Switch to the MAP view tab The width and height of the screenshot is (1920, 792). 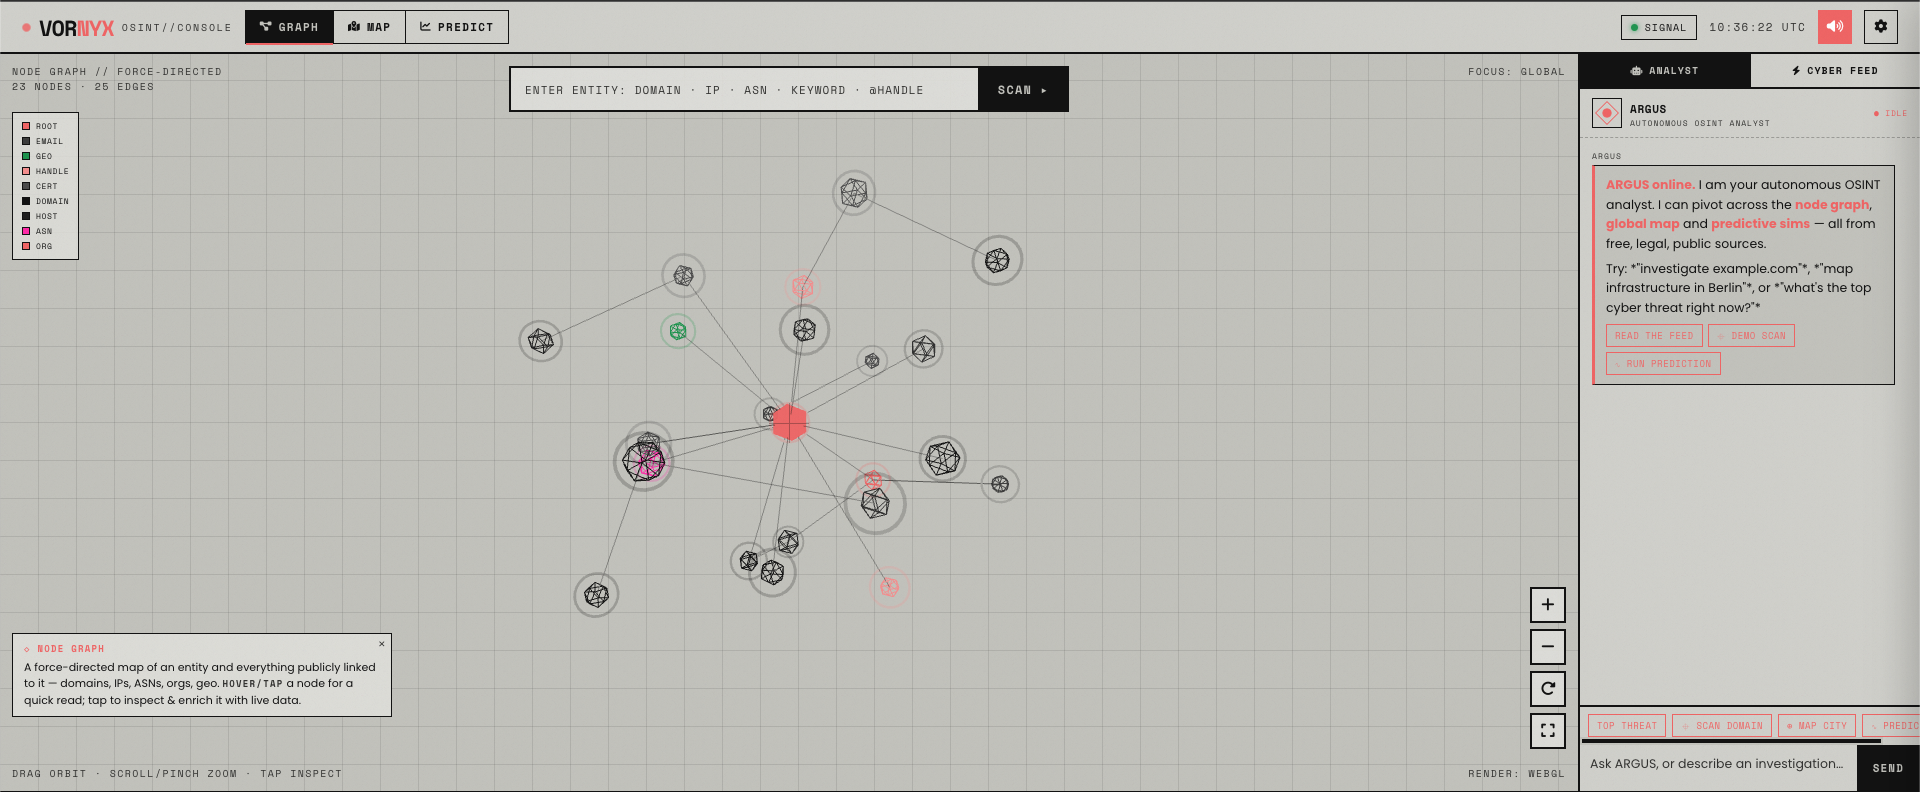369,27
